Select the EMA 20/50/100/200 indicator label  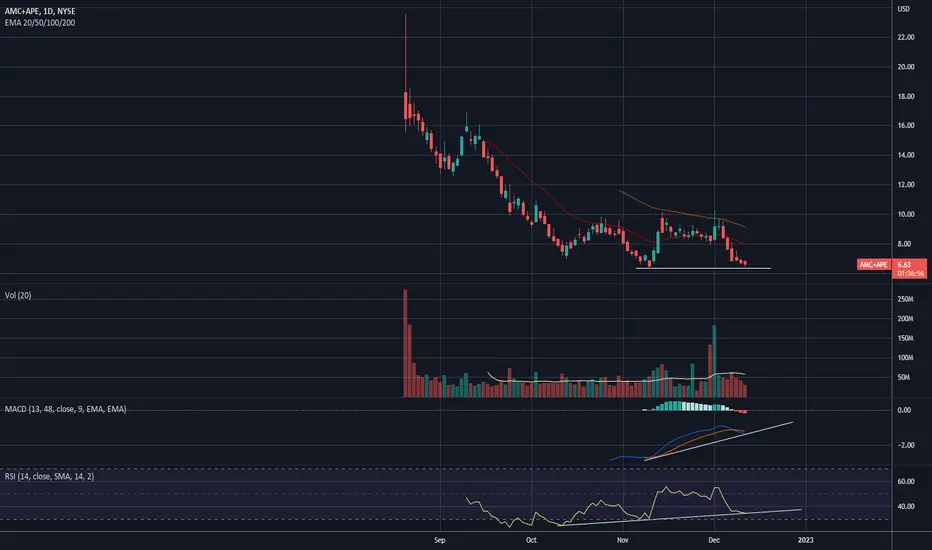40,23
